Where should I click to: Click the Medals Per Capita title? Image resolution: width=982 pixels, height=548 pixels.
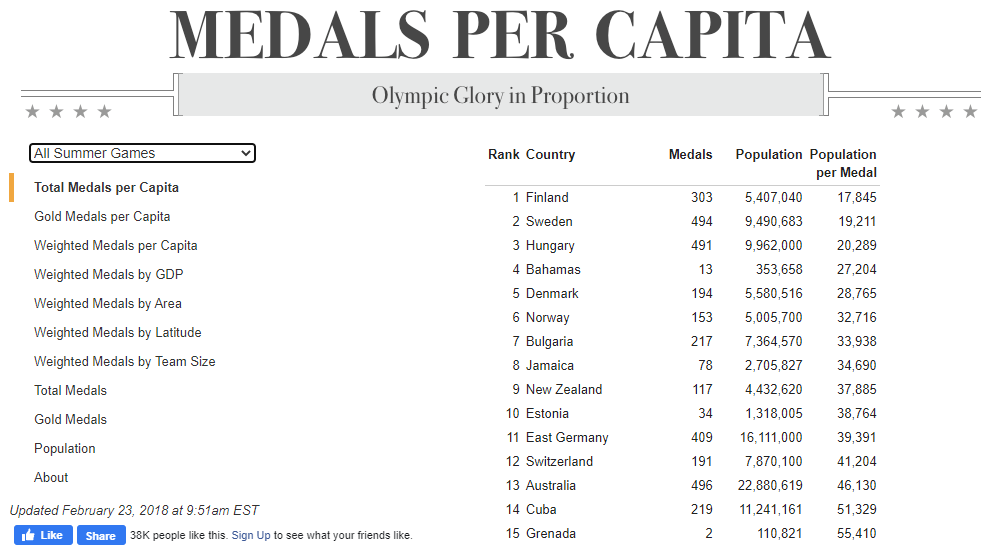pyautogui.click(x=499, y=36)
